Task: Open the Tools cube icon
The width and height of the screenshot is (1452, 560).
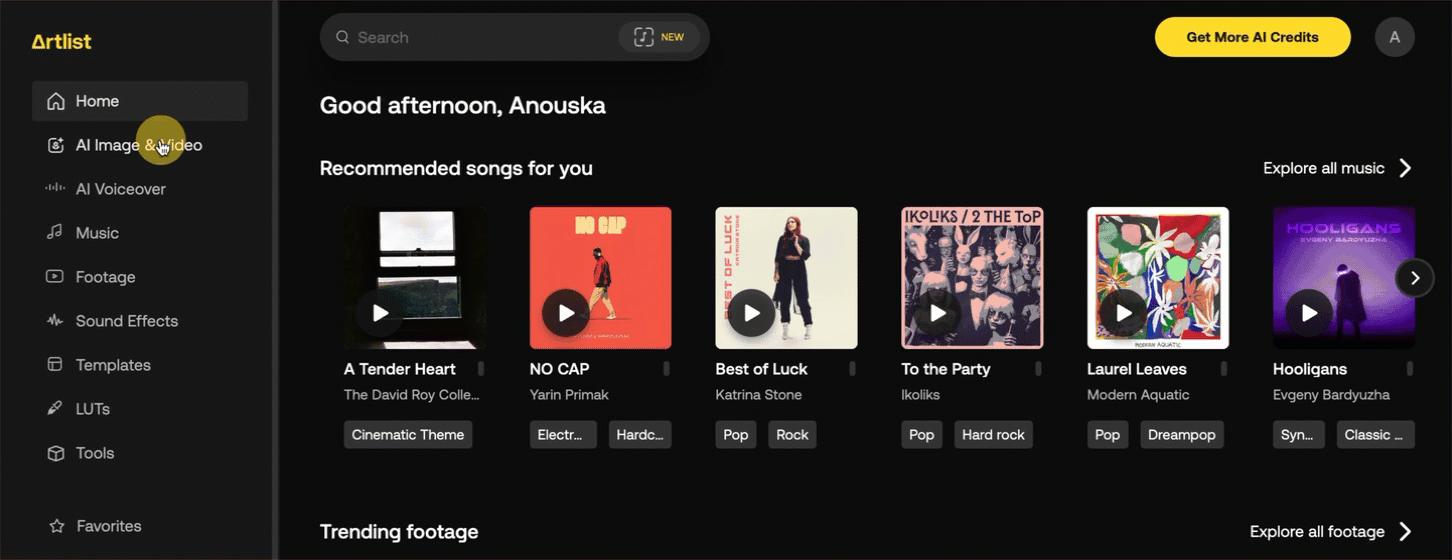Action: pyautogui.click(x=55, y=453)
